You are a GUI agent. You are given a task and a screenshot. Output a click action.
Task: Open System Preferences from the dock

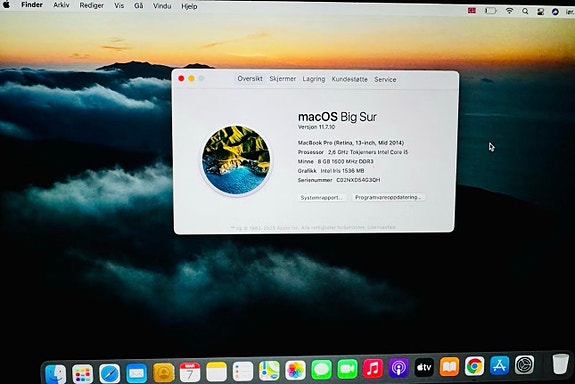[x=524, y=365]
